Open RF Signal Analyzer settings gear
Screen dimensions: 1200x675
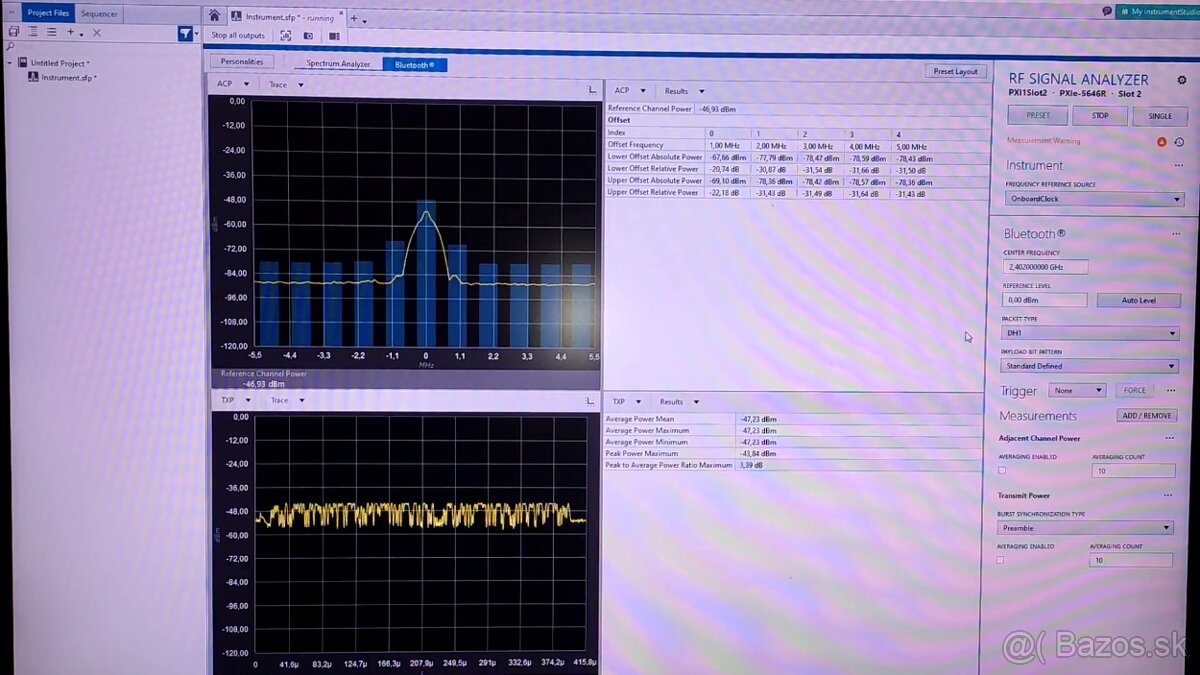coord(1182,79)
